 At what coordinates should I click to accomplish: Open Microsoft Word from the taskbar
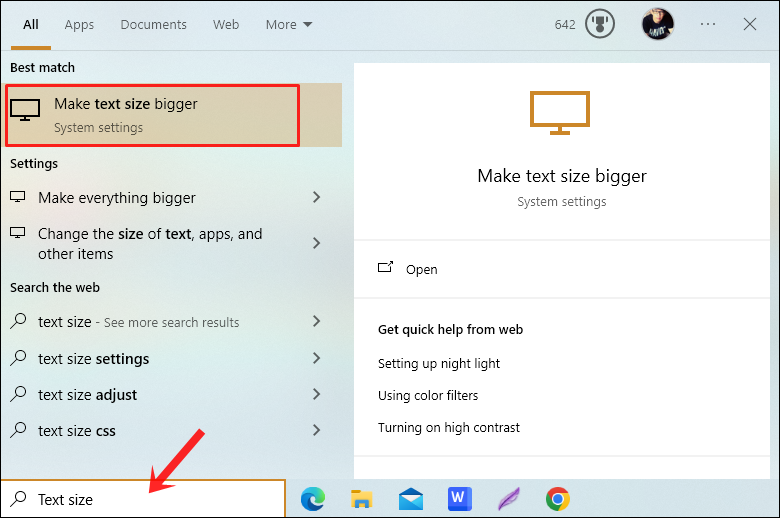(459, 499)
